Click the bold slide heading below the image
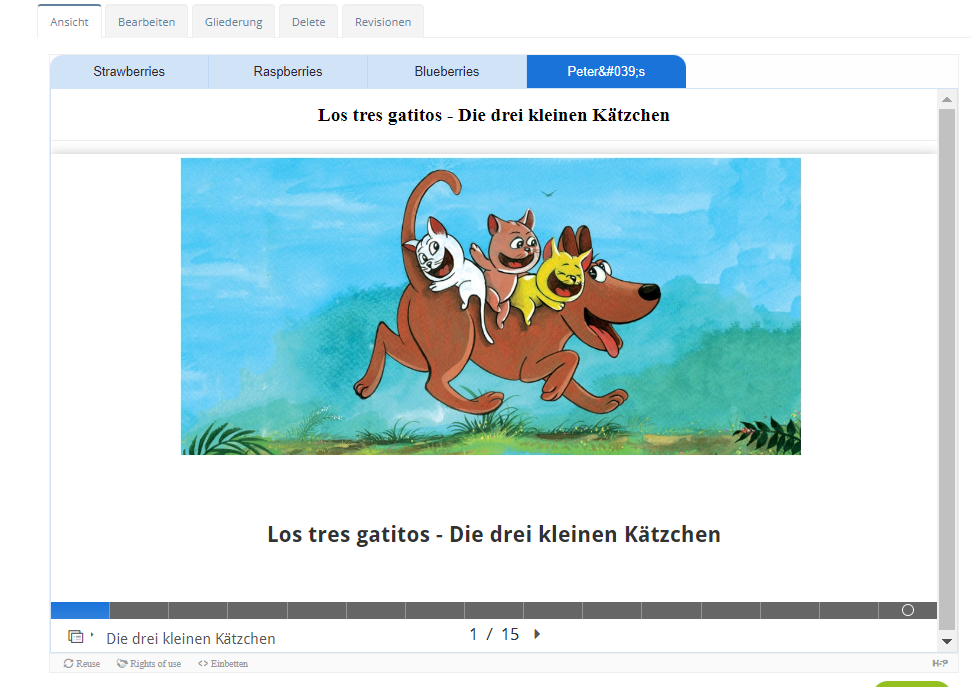 494,534
